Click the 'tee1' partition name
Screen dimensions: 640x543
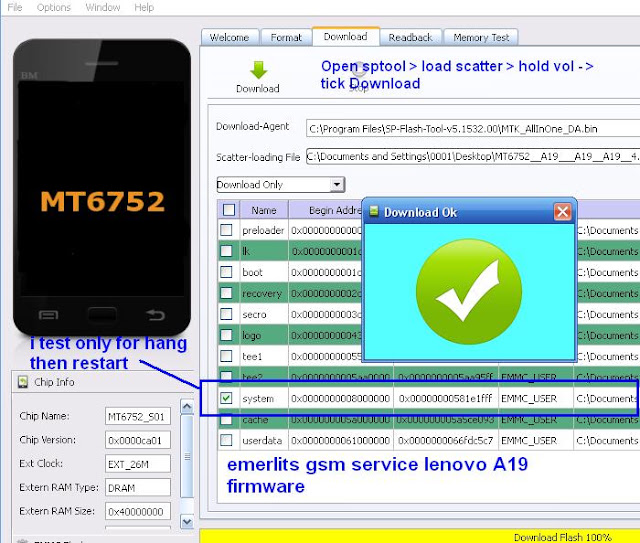252,356
